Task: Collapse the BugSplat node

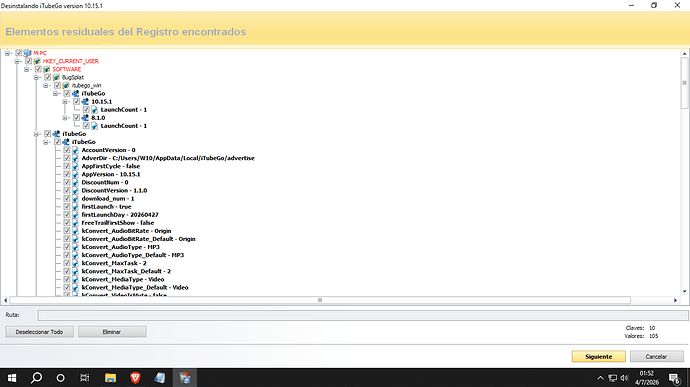Action: tap(37, 77)
